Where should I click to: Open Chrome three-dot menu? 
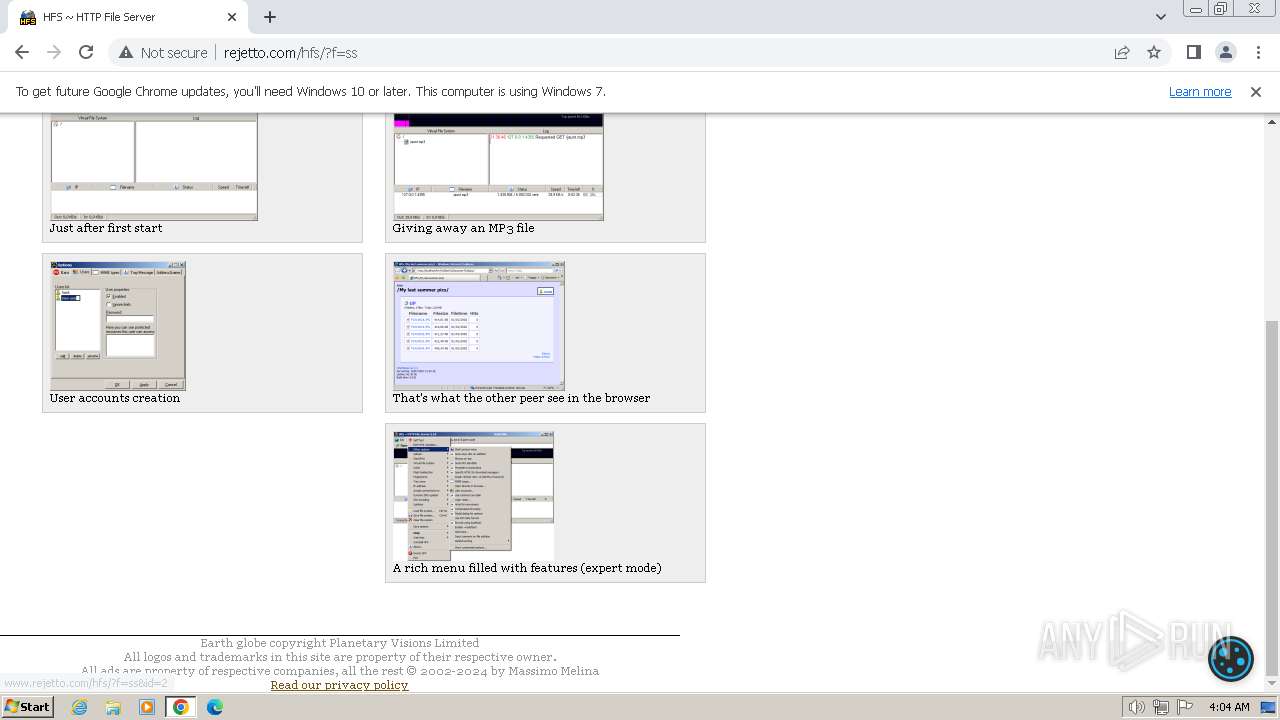point(1257,52)
